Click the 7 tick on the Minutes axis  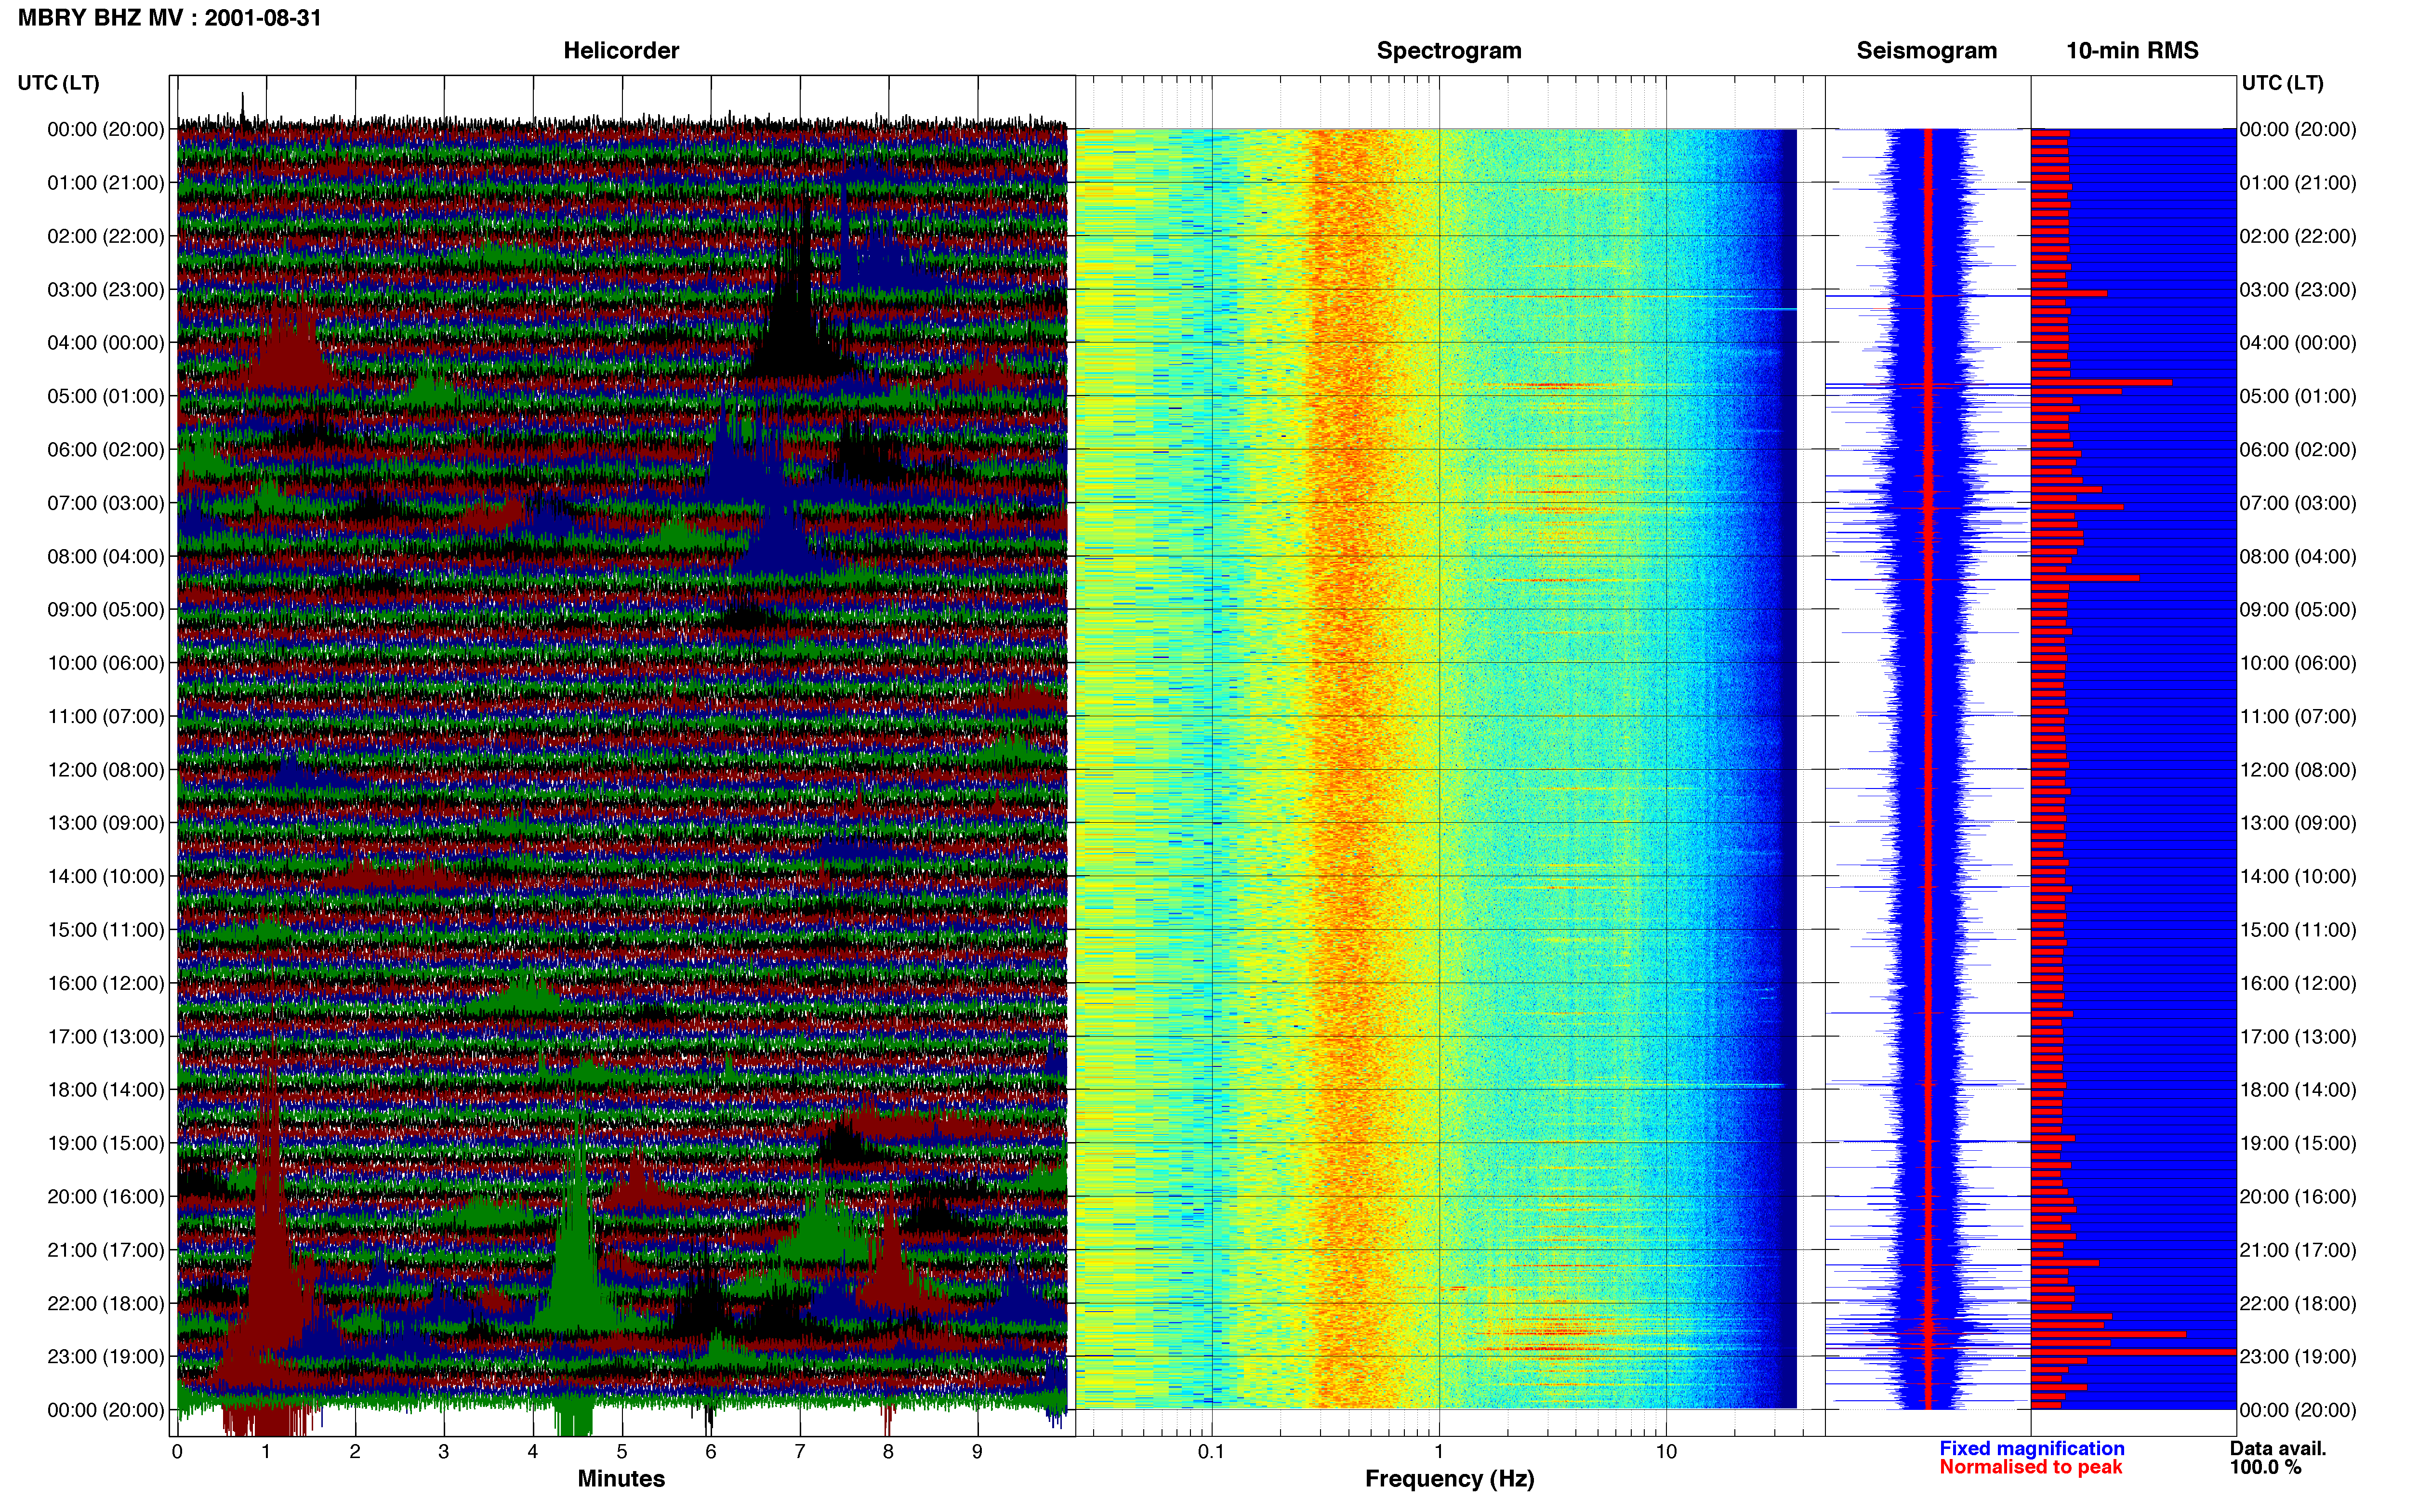click(x=800, y=1452)
